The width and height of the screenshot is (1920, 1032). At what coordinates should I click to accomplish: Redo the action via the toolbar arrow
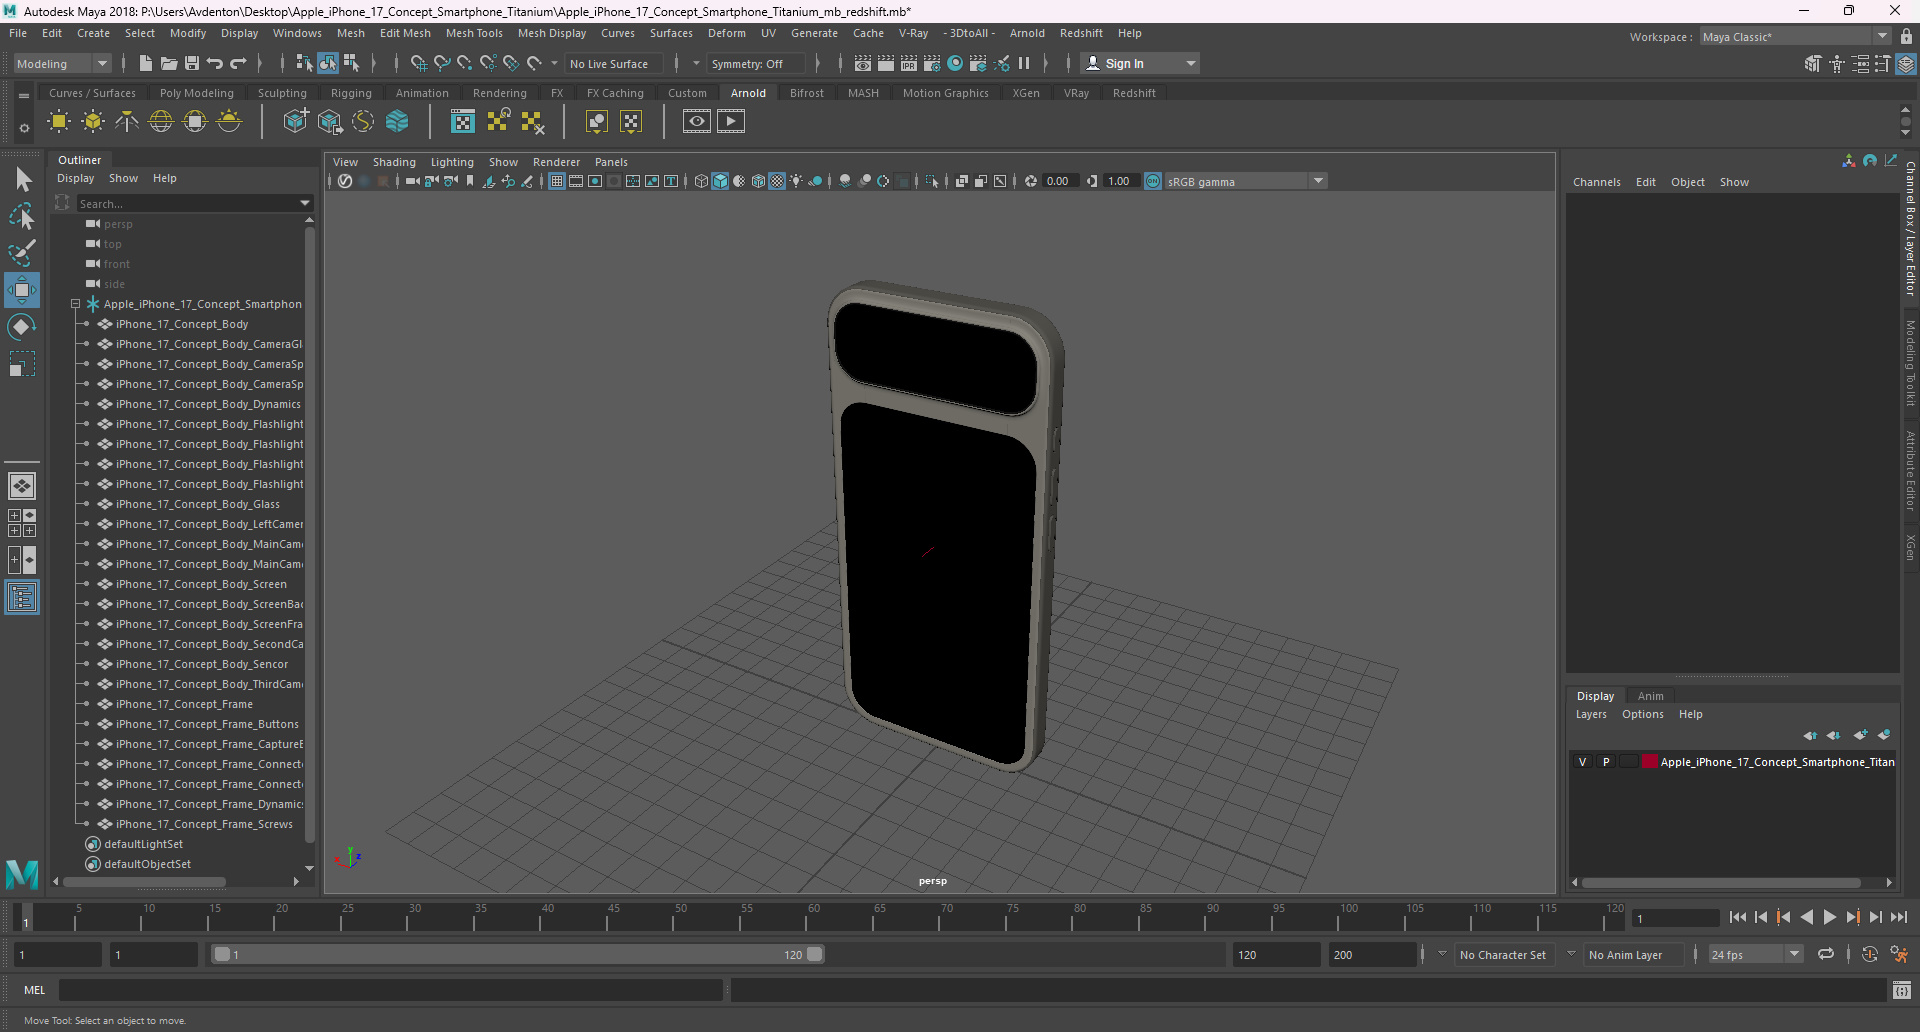click(238, 63)
